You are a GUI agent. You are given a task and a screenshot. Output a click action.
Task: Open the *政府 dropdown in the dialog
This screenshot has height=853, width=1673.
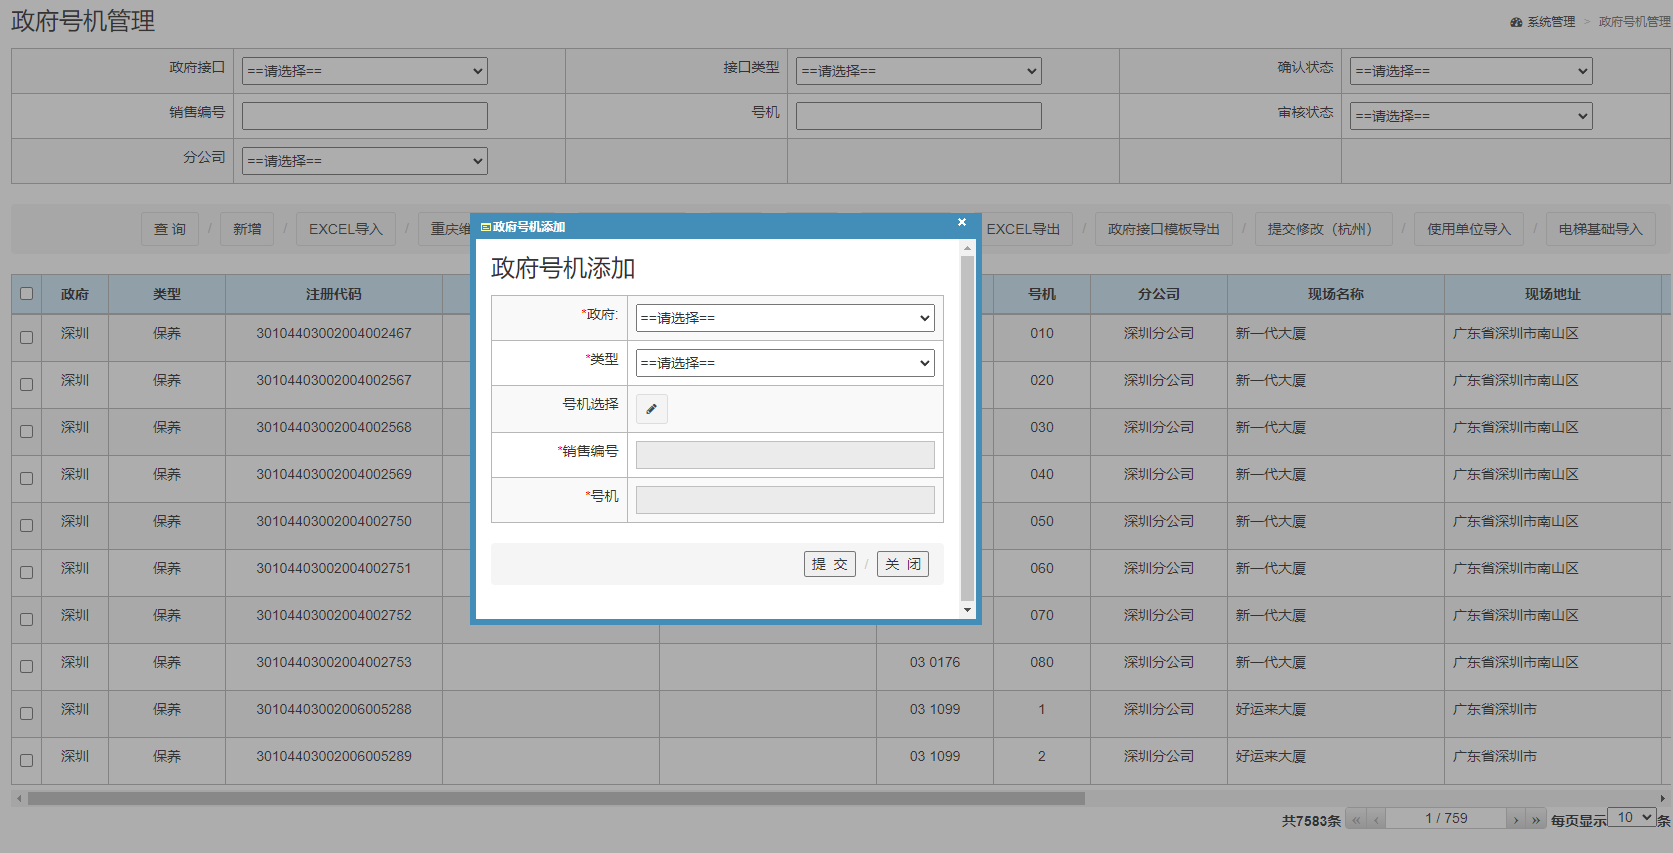point(785,318)
